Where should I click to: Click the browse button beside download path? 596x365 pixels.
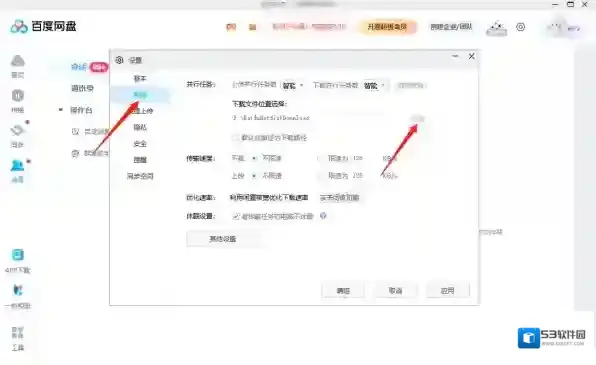pyautogui.click(x=418, y=119)
